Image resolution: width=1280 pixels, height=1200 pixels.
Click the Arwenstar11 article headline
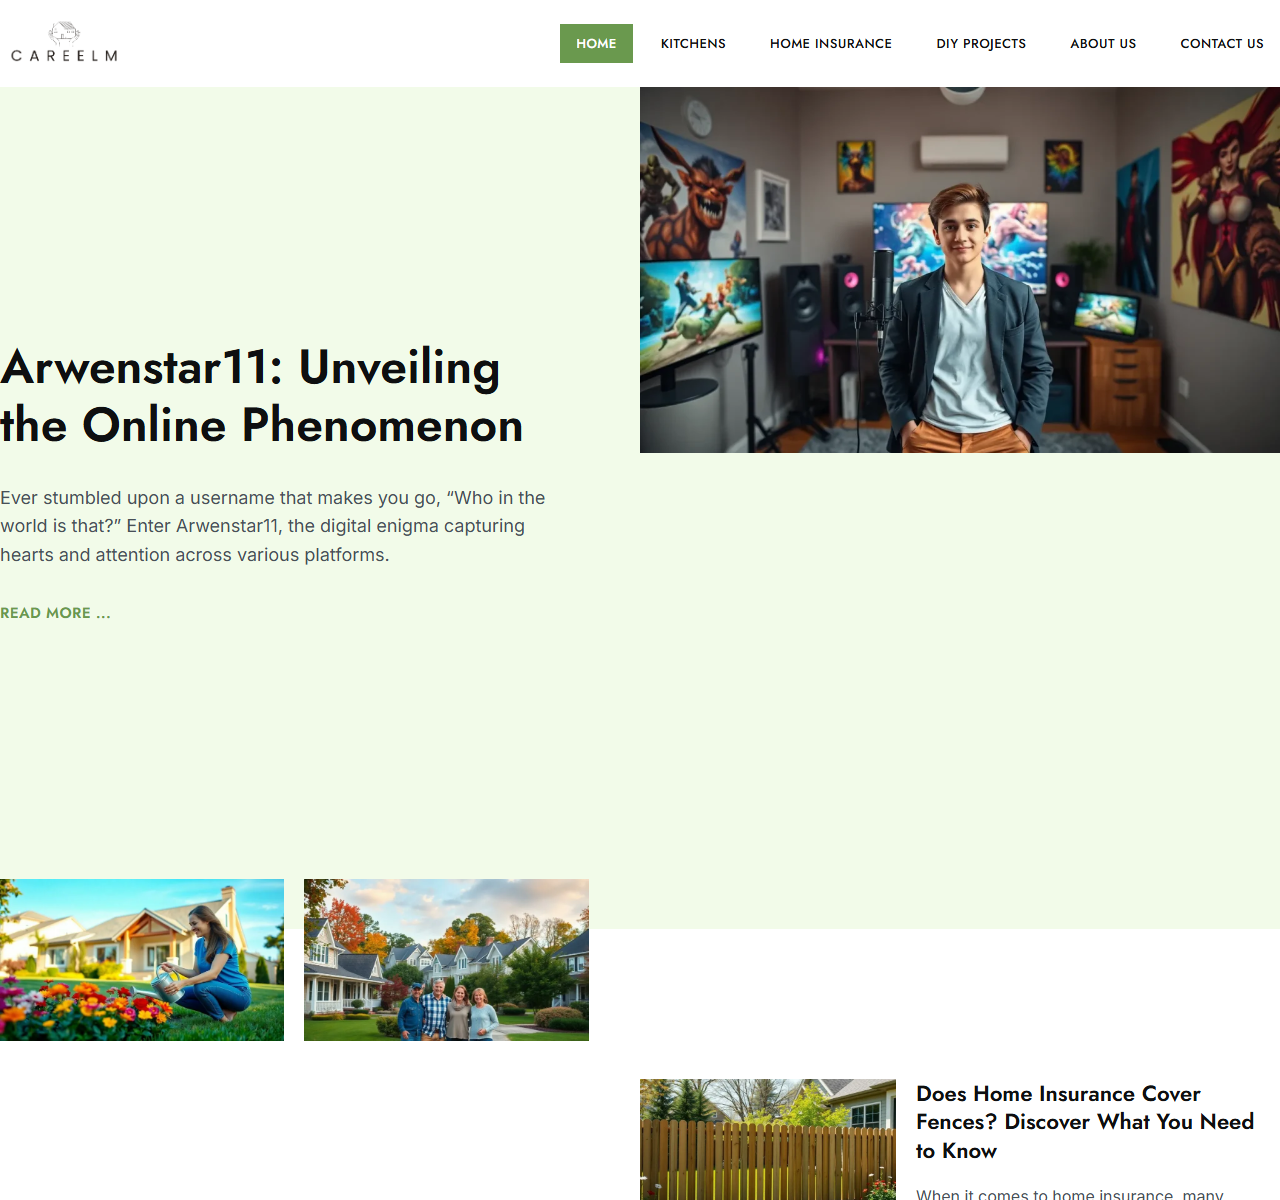click(x=262, y=396)
